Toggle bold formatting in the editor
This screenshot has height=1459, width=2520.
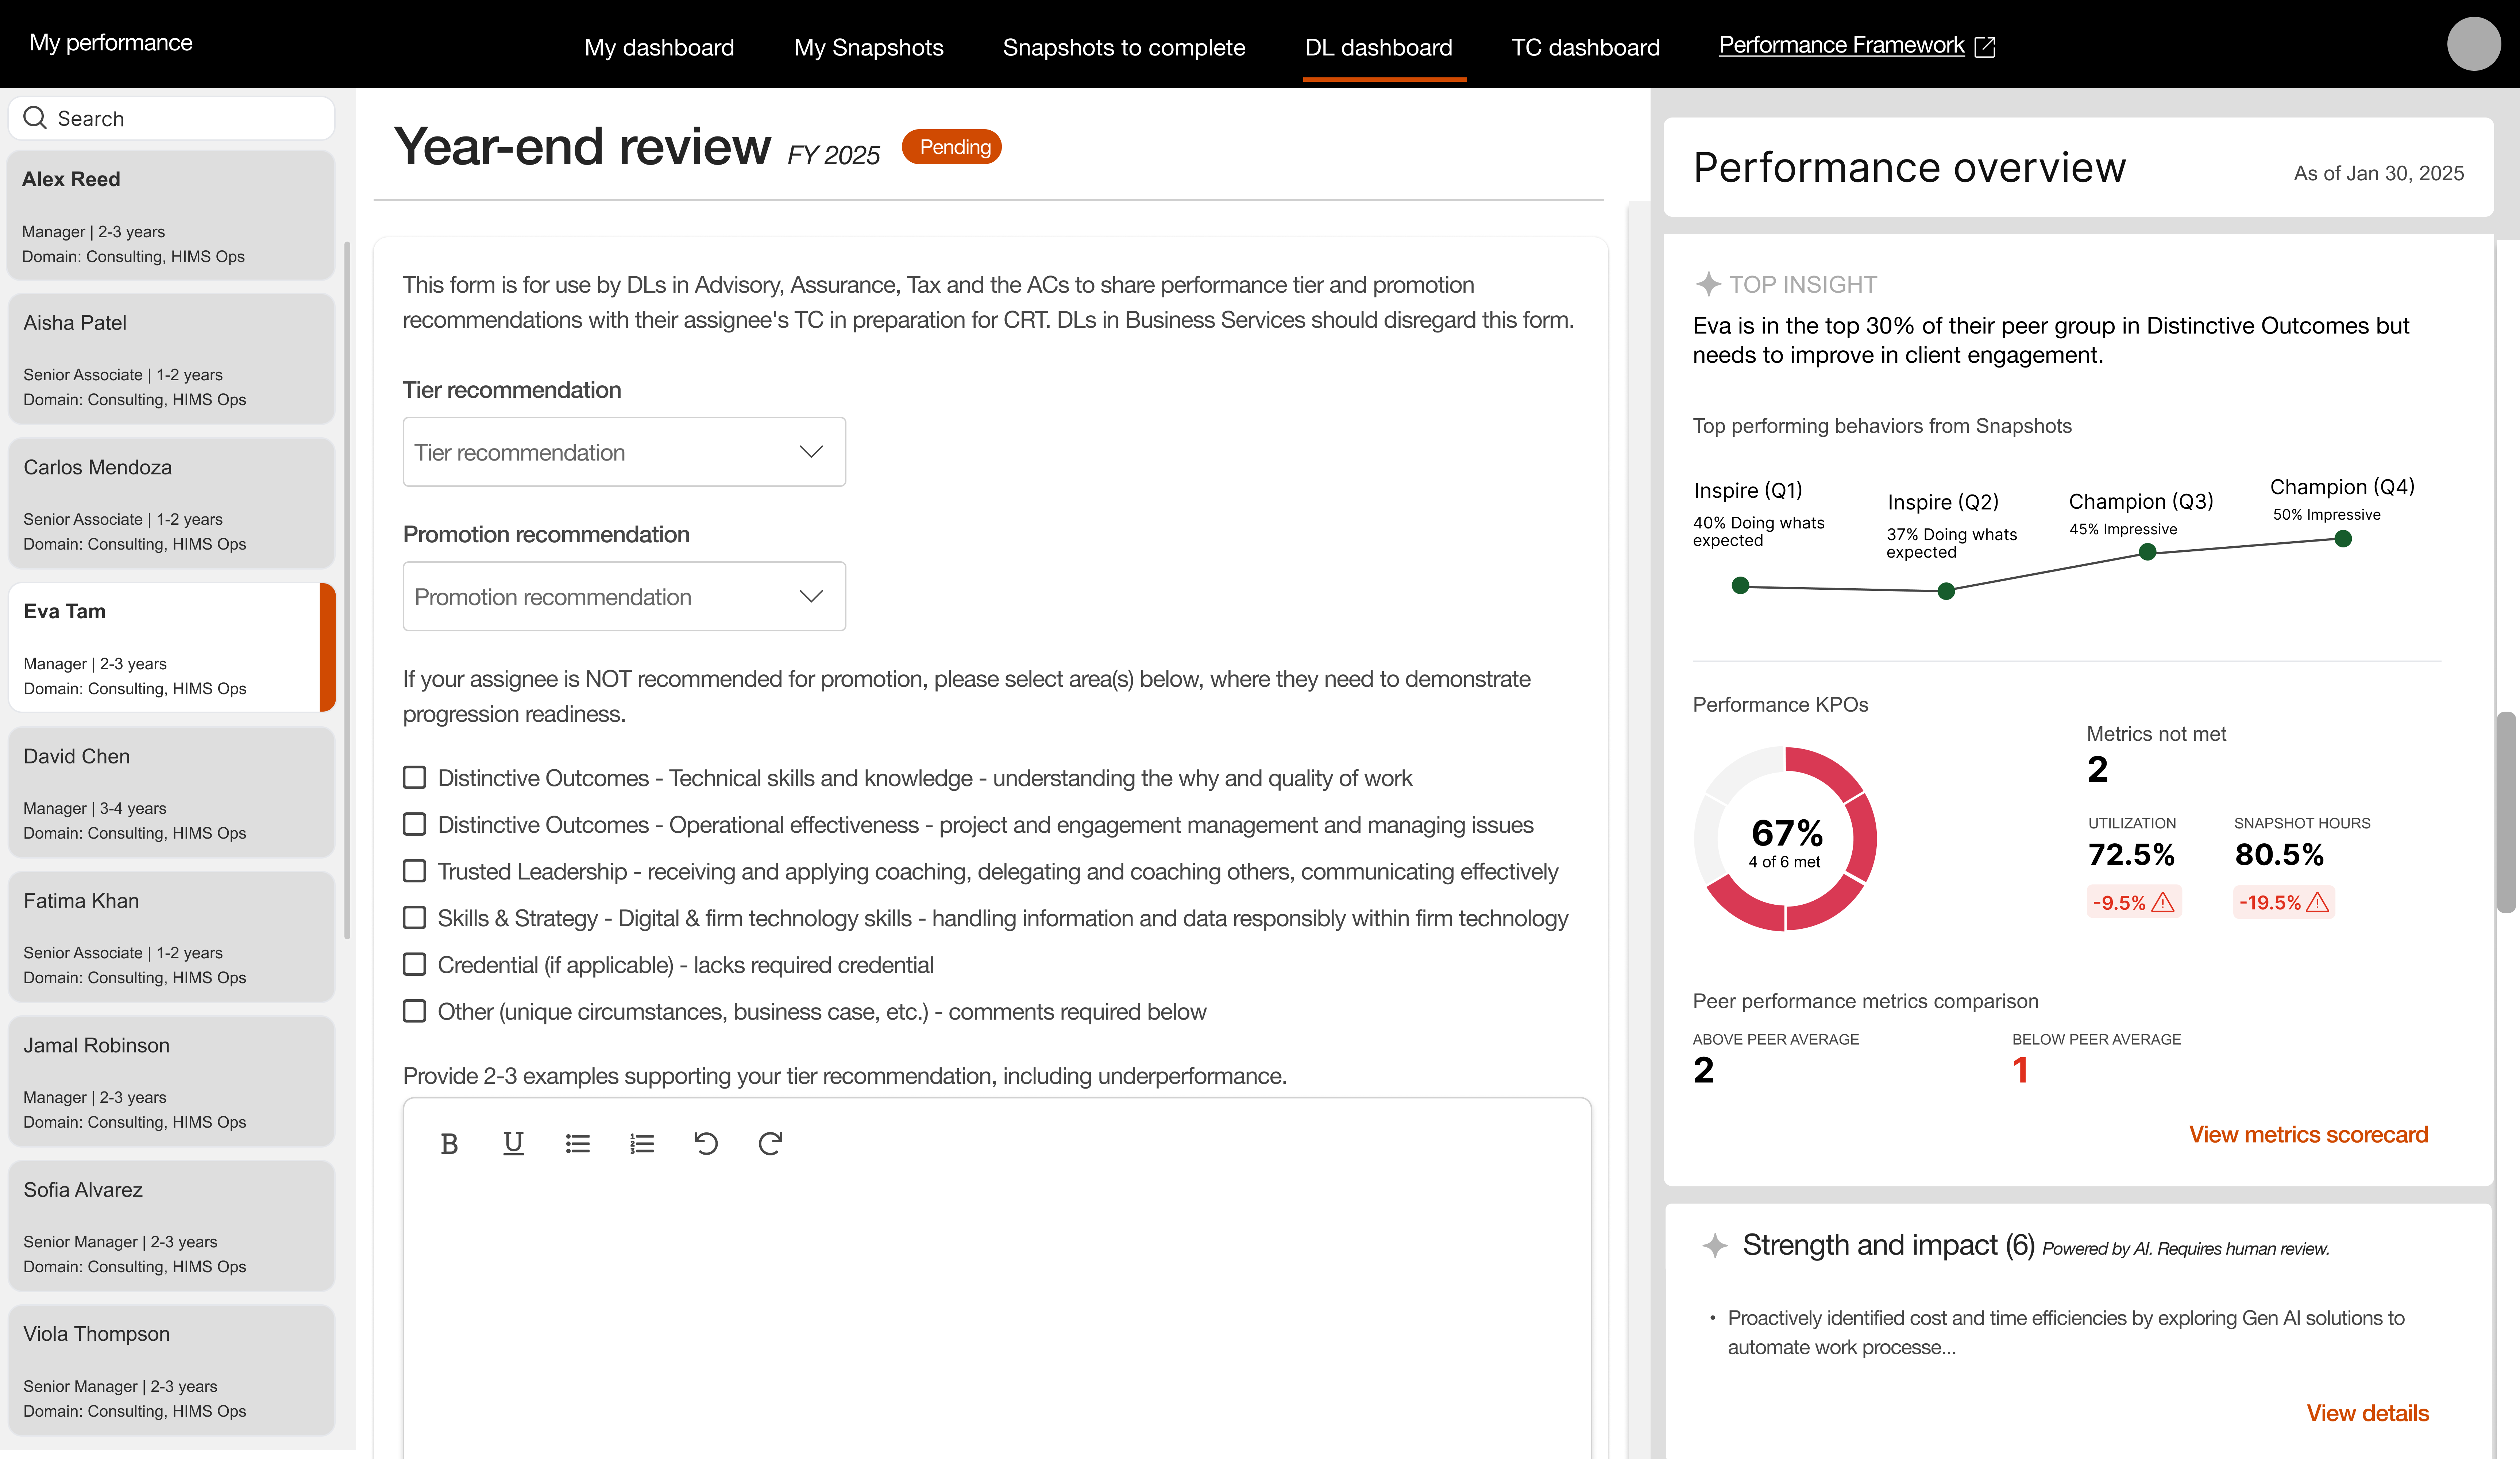449,1143
